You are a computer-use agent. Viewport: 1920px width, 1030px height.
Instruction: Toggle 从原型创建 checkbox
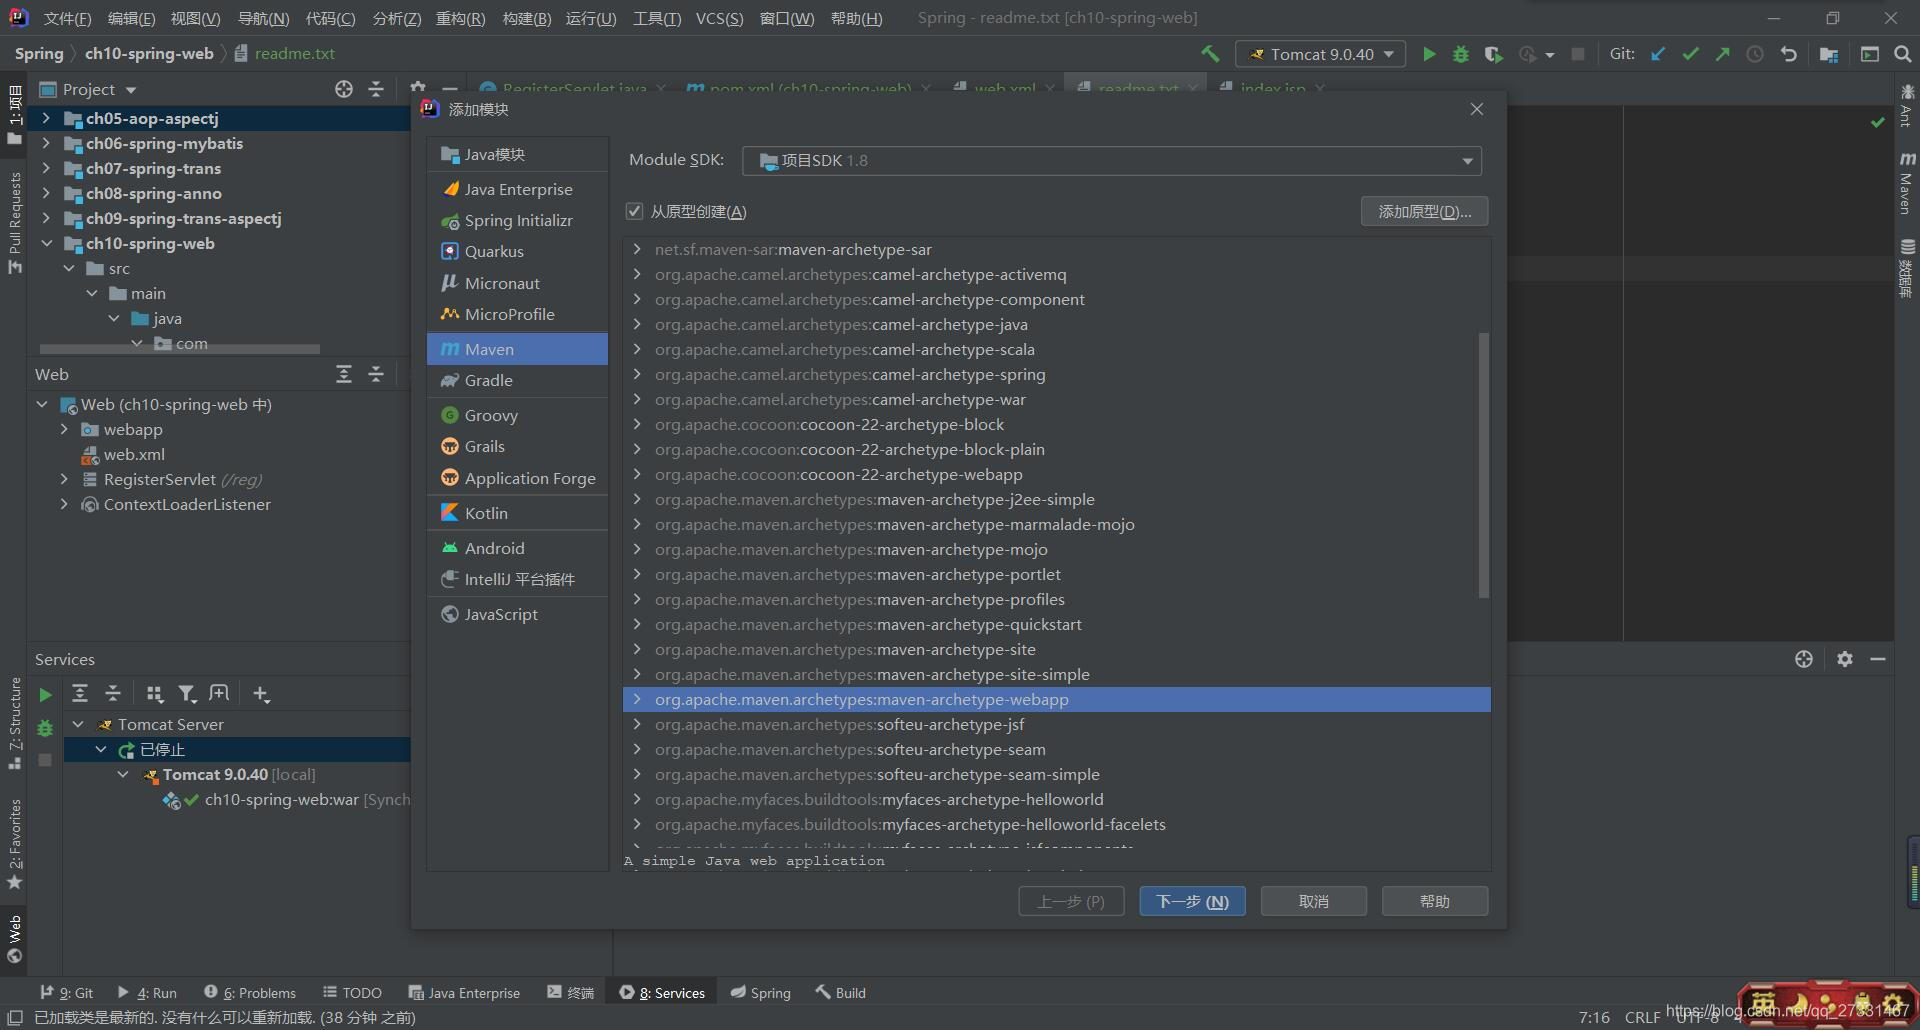(634, 211)
